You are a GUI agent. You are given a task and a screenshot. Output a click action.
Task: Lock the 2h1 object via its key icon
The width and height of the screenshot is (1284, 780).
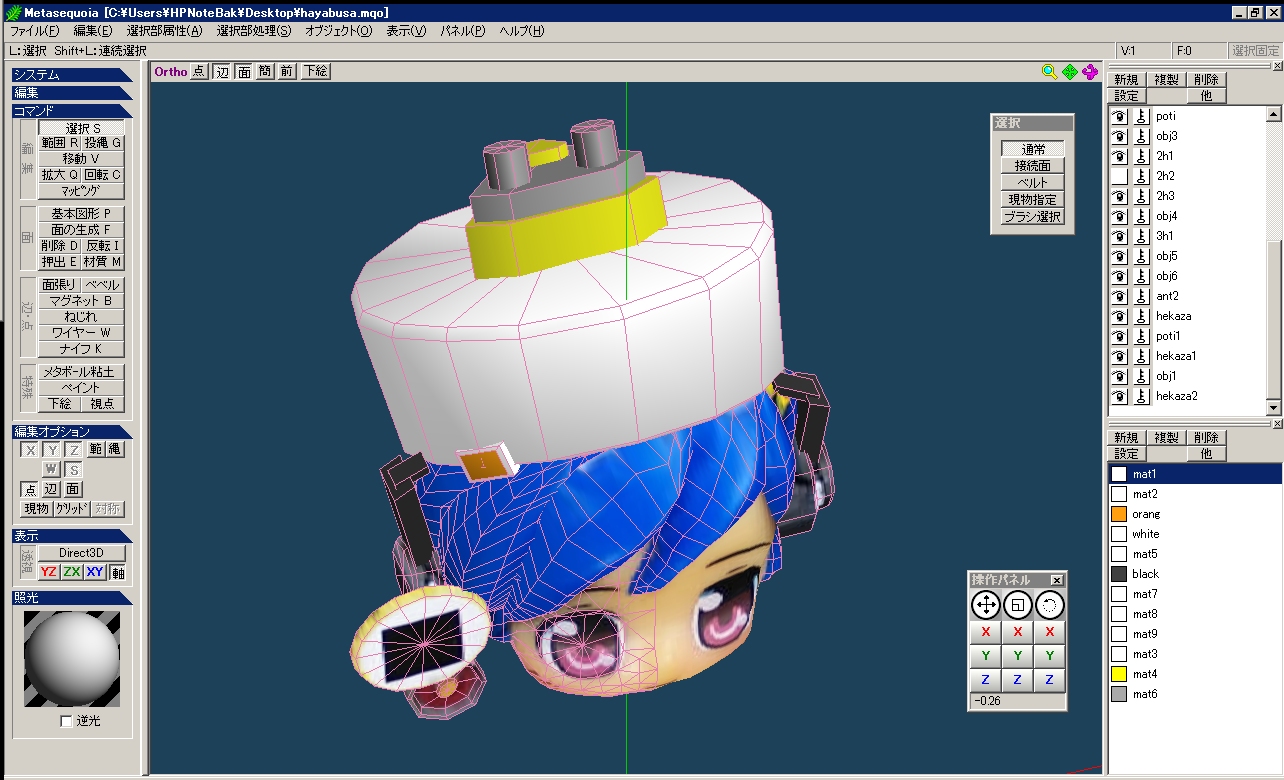[x=1141, y=156]
